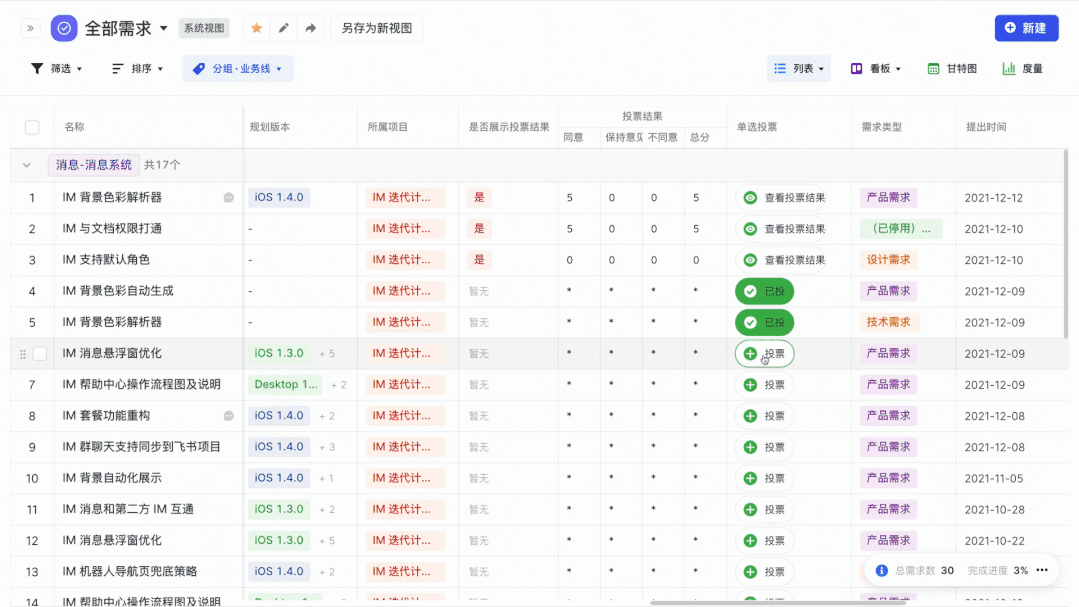Click 另存为新视图 button
The height and width of the screenshot is (607, 1079).
(376, 28)
